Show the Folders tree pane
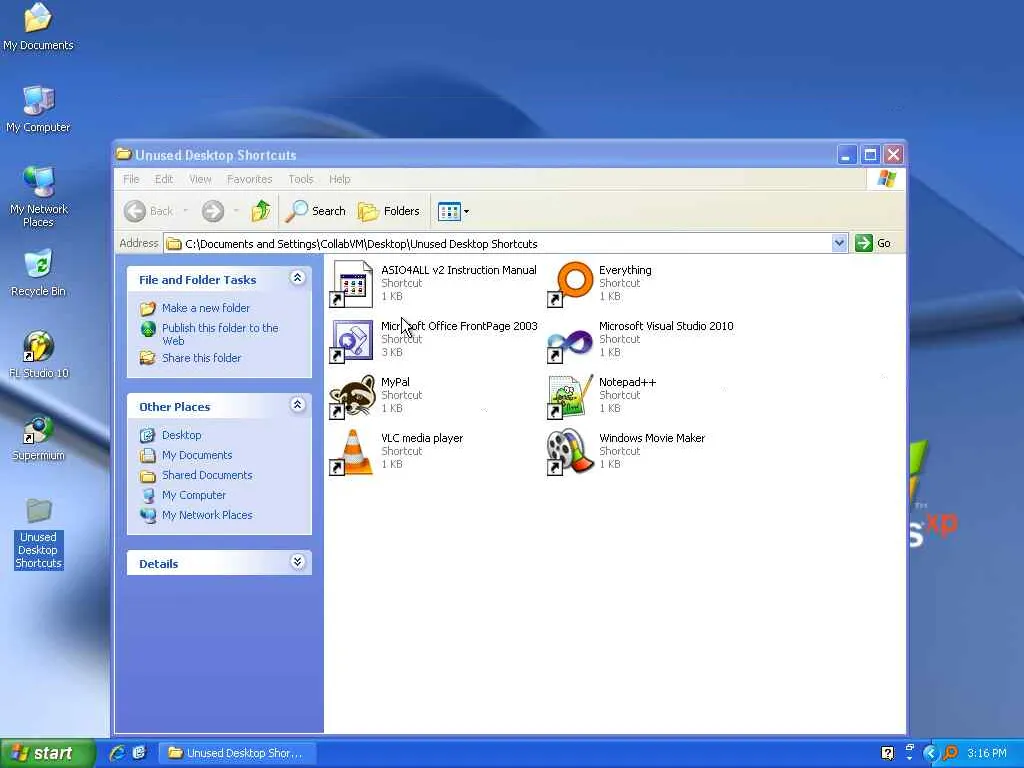1024x768 pixels. tap(389, 211)
